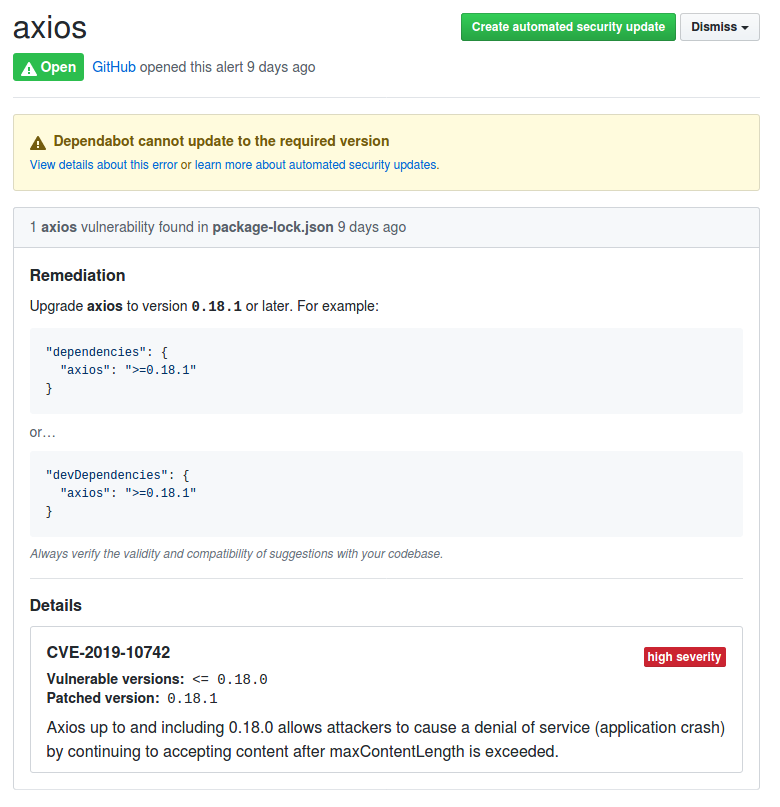Click the Details section heading
The width and height of the screenshot is (780, 807).
[56, 605]
